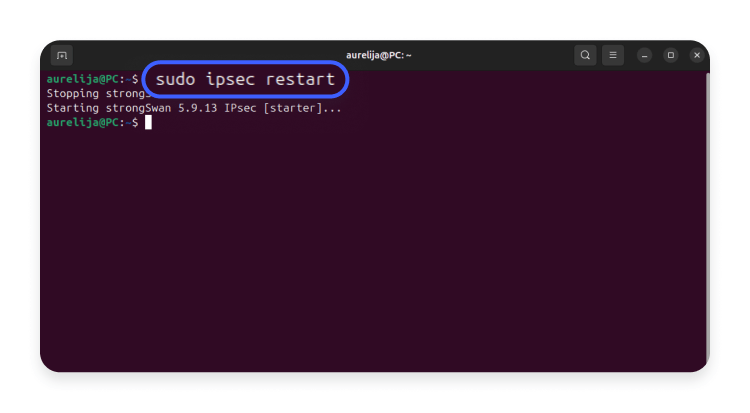Image resolution: width=750 pixels, height=413 pixels.
Task: Click the '[starter]...' text
Action: 302,108
